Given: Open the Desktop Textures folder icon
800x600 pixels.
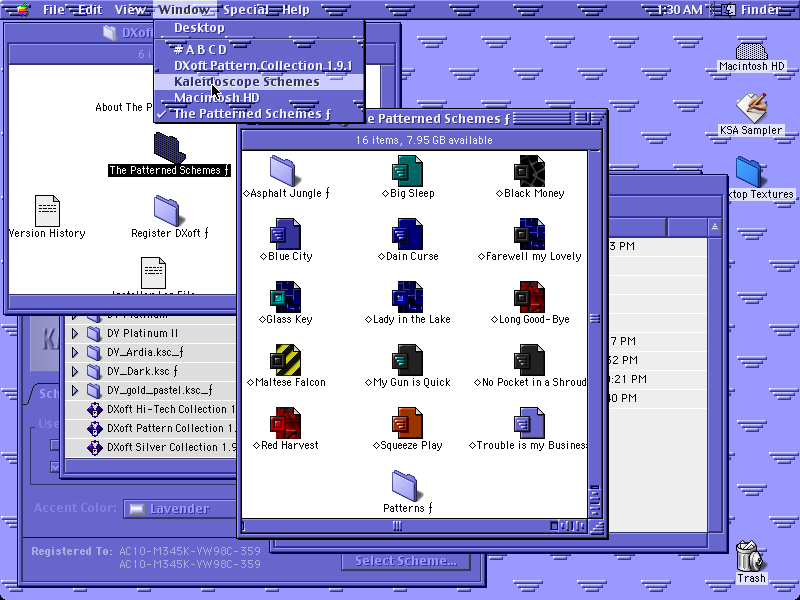Looking at the screenshot, I should [748, 172].
